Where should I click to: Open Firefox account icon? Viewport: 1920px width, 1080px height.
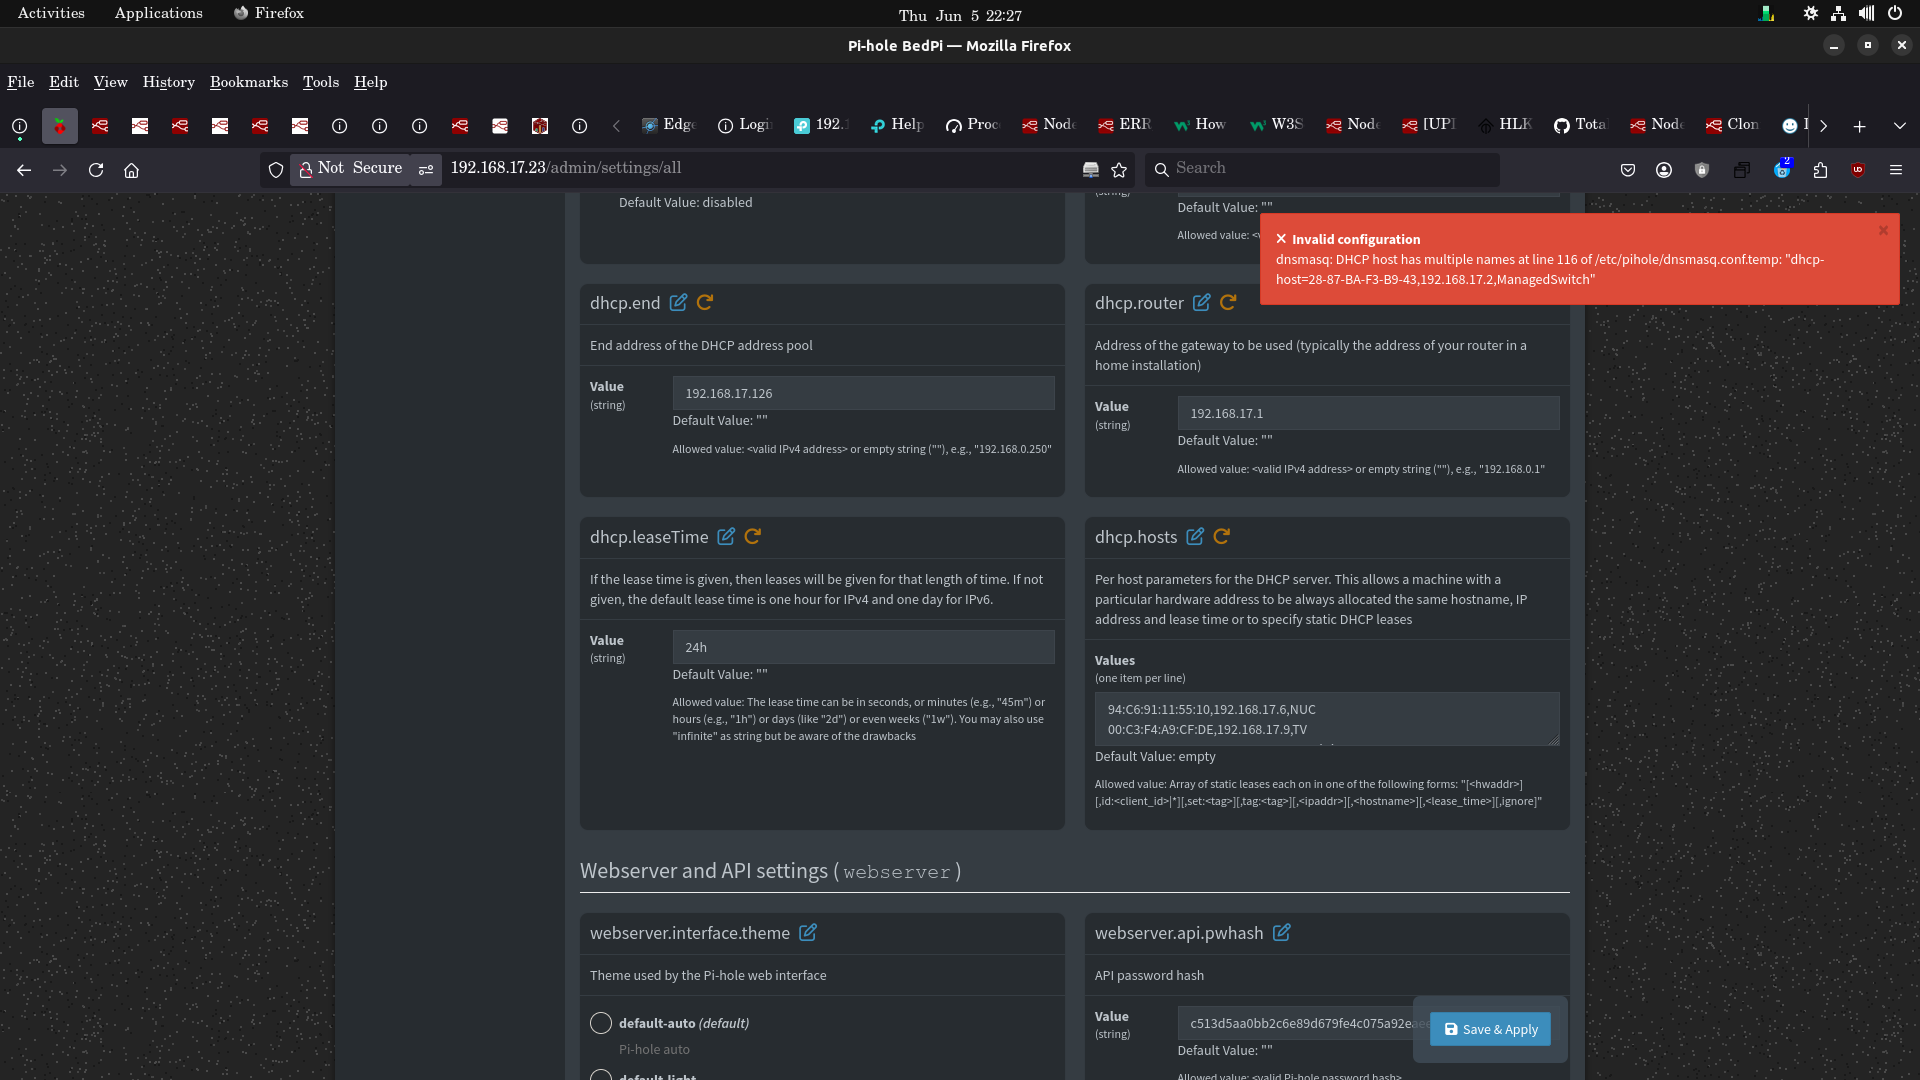click(x=1664, y=170)
